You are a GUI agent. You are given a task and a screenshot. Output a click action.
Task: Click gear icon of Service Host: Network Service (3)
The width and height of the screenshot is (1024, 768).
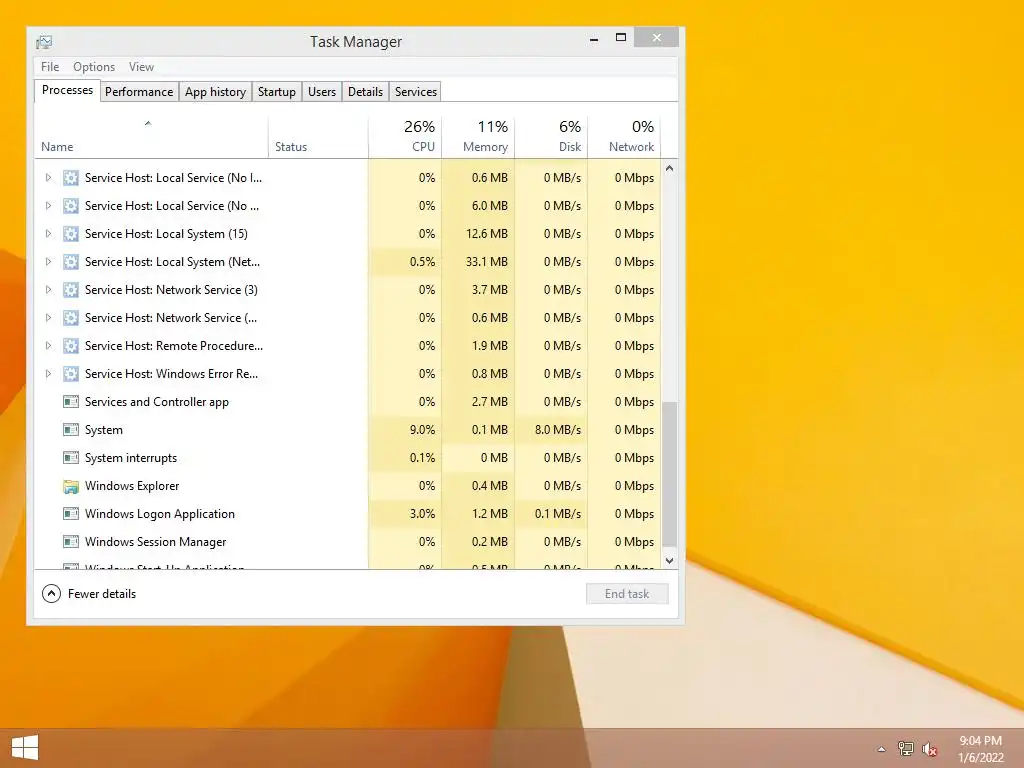(x=71, y=290)
